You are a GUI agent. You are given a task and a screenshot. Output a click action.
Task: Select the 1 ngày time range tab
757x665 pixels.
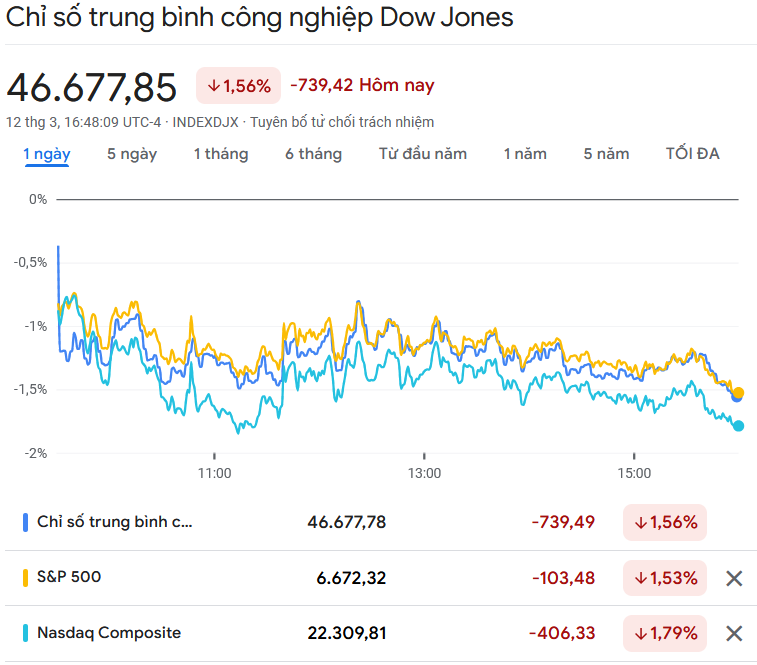point(47,154)
